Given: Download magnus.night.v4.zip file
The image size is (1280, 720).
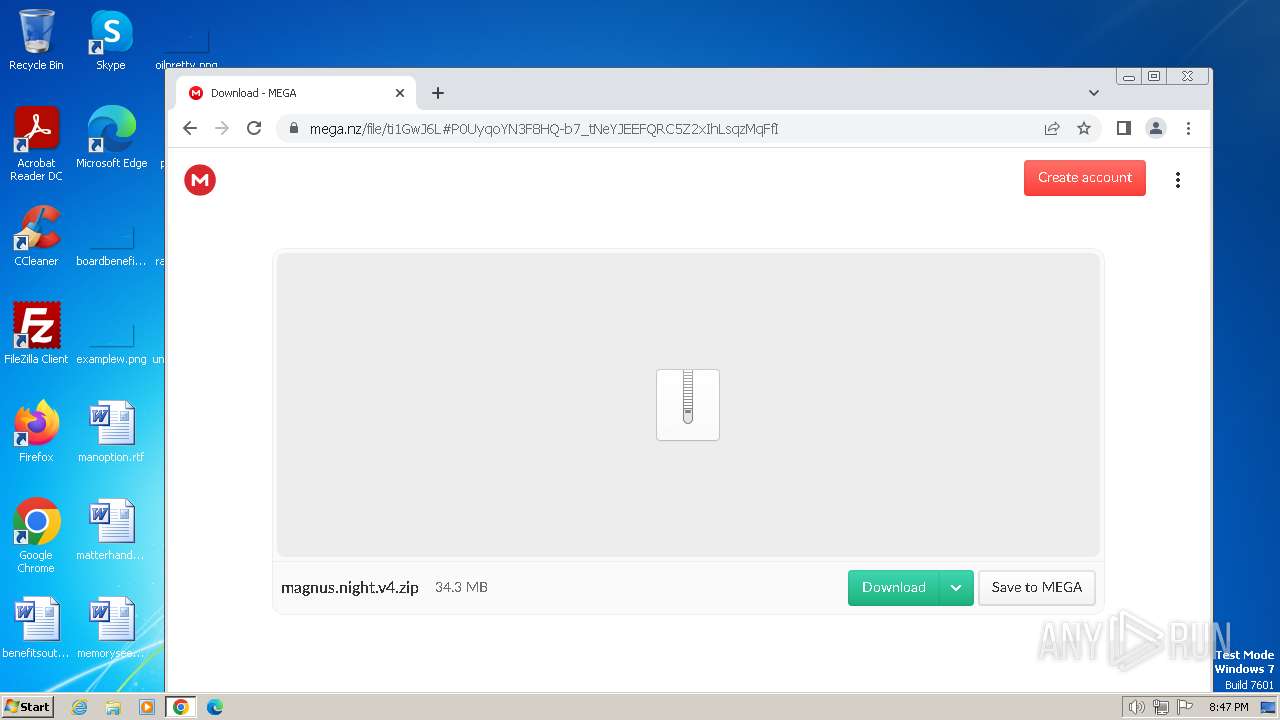Looking at the screenshot, I should [x=894, y=588].
